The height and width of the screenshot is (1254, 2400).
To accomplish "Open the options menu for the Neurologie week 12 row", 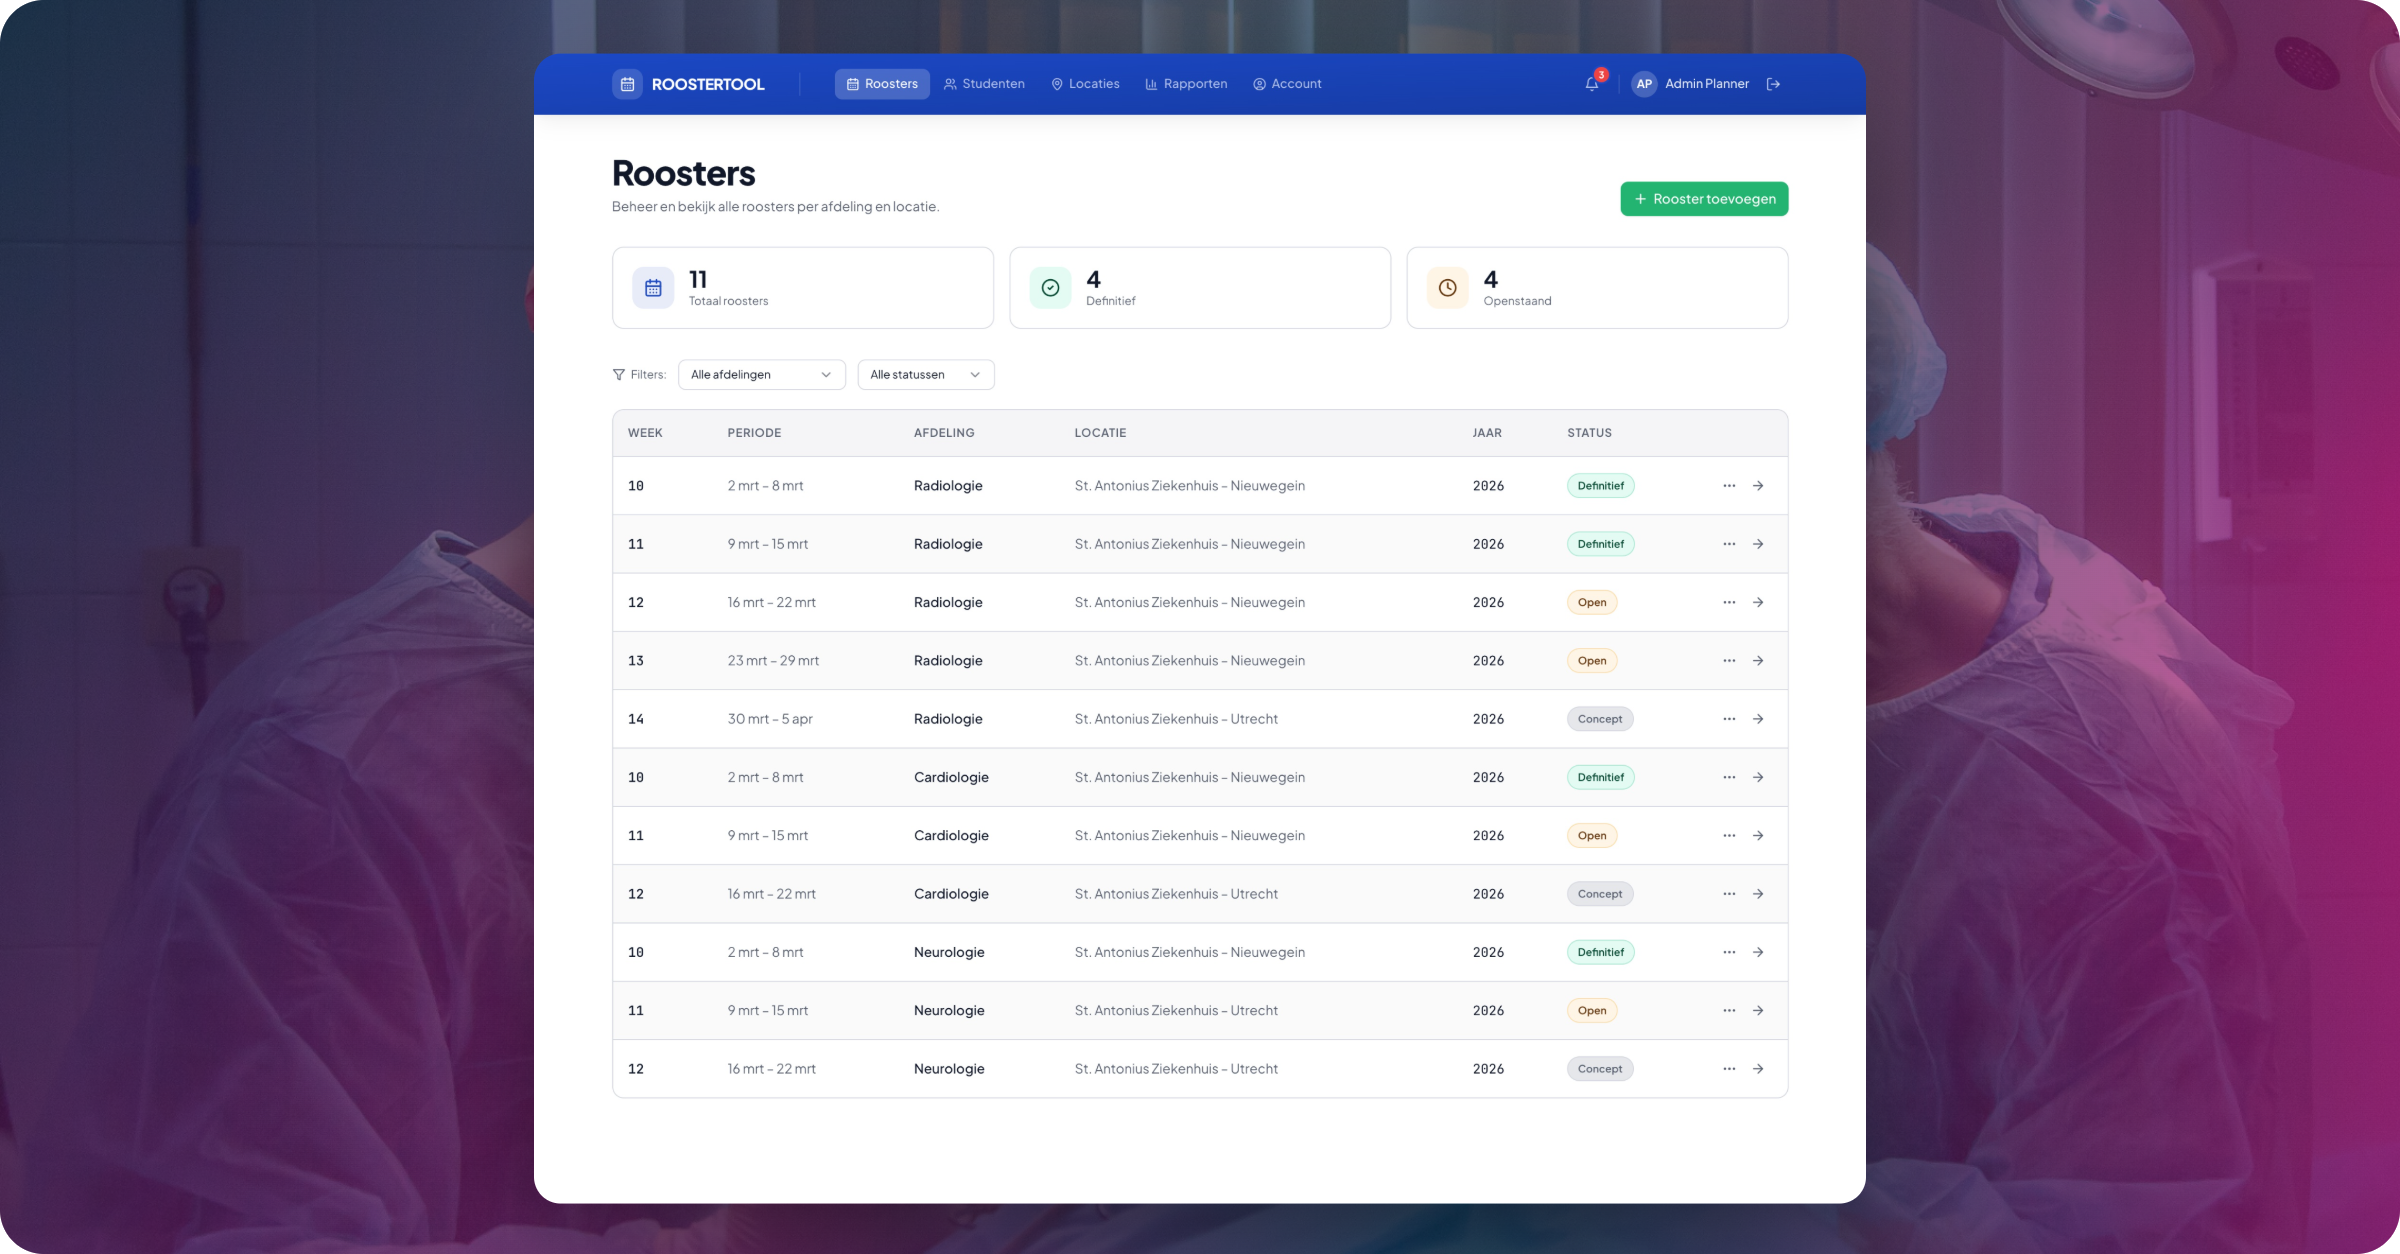I will (1729, 1069).
